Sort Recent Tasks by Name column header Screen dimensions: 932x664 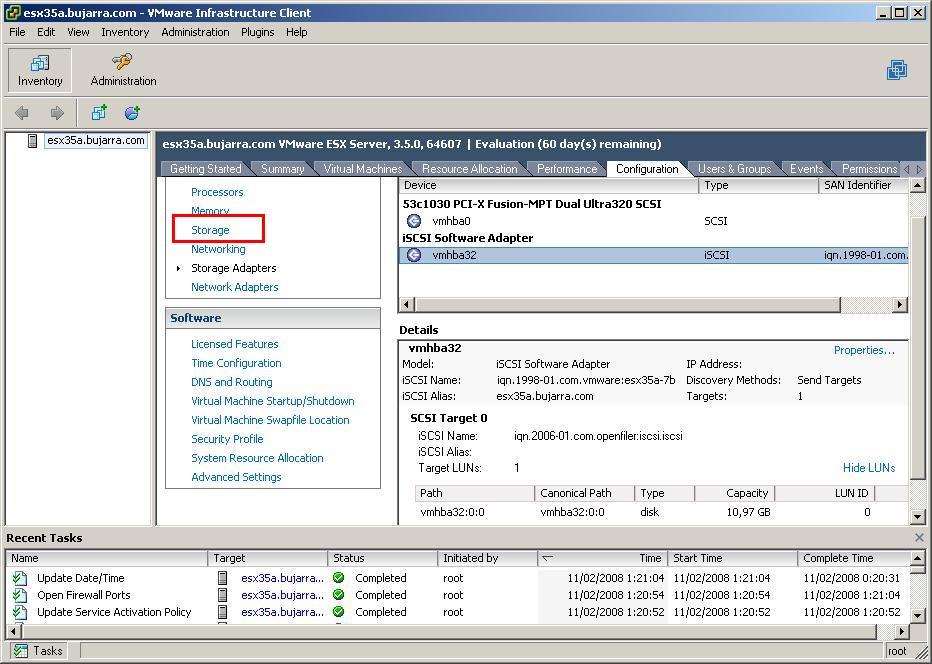106,558
